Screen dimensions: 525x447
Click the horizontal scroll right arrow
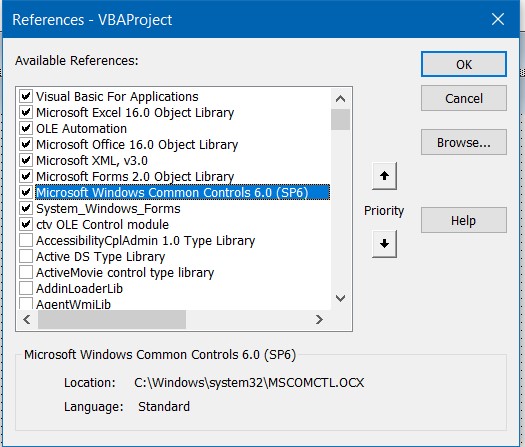(319, 319)
